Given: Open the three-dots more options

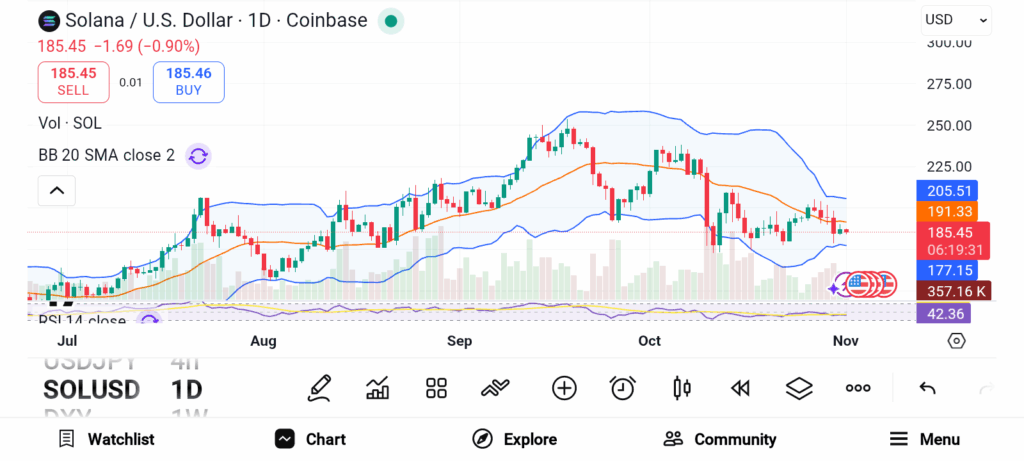Looking at the screenshot, I should tap(858, 388).
